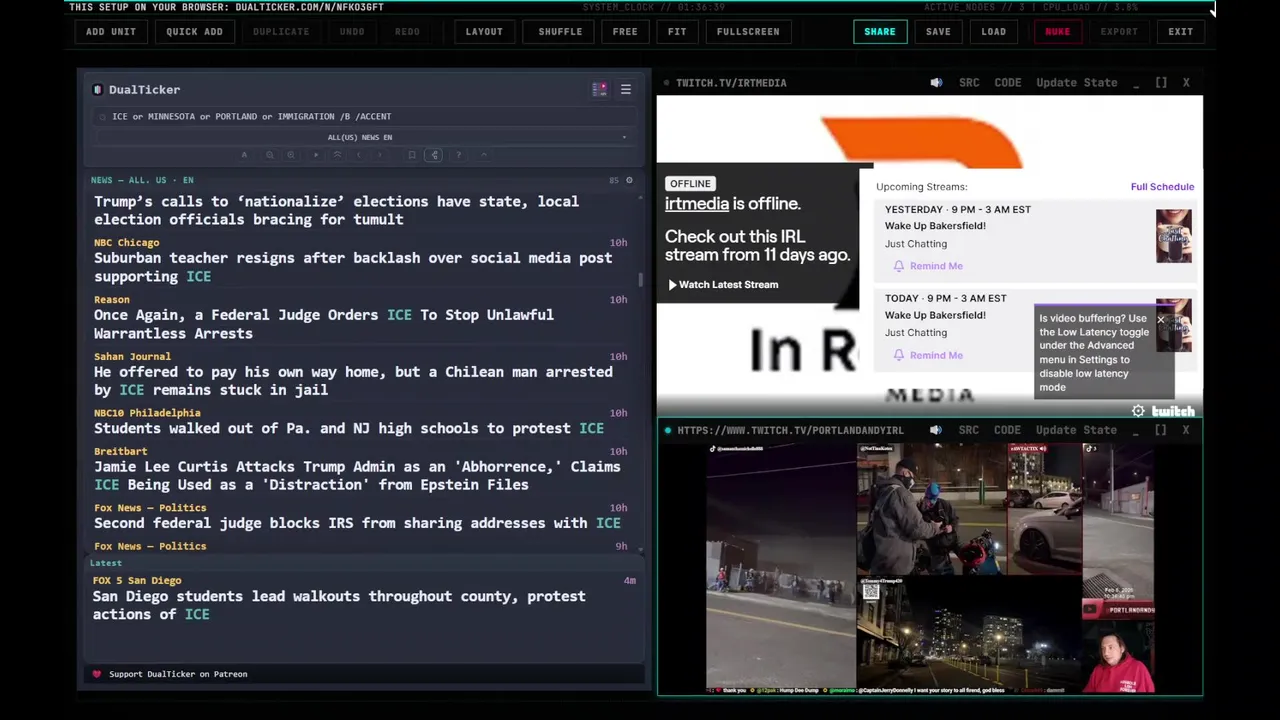Click SHUFFLE layout option

(x=560, y=31)
